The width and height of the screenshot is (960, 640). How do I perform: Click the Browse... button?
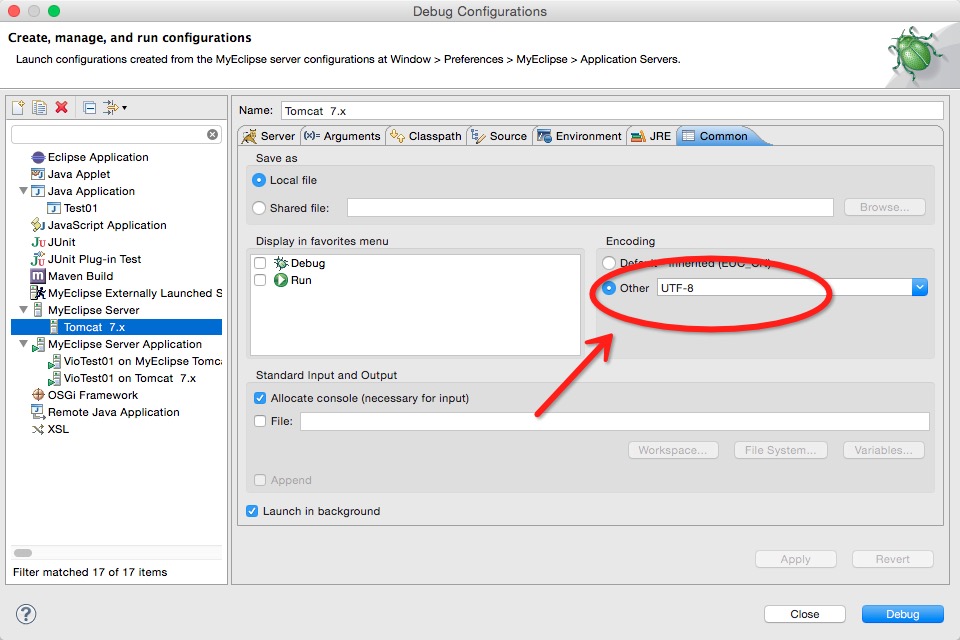[x=885, y=207]
